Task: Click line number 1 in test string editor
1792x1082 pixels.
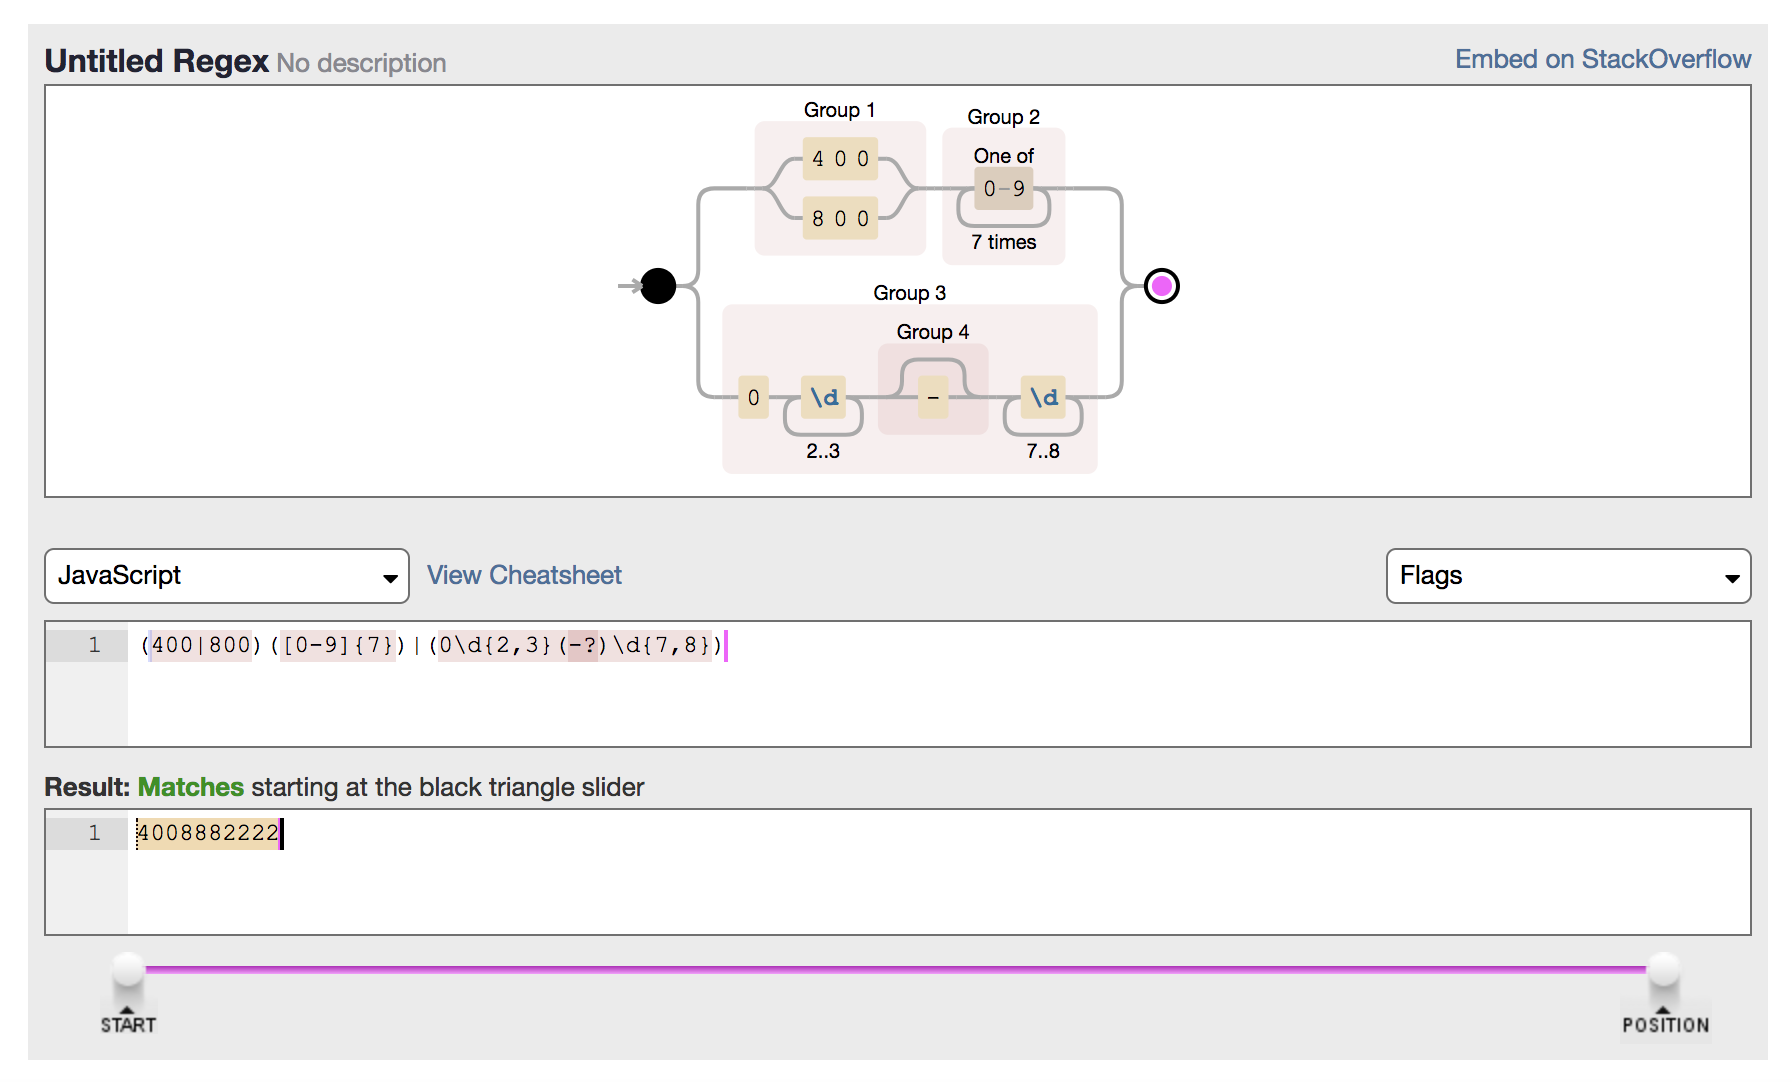Action: (94, 833)
